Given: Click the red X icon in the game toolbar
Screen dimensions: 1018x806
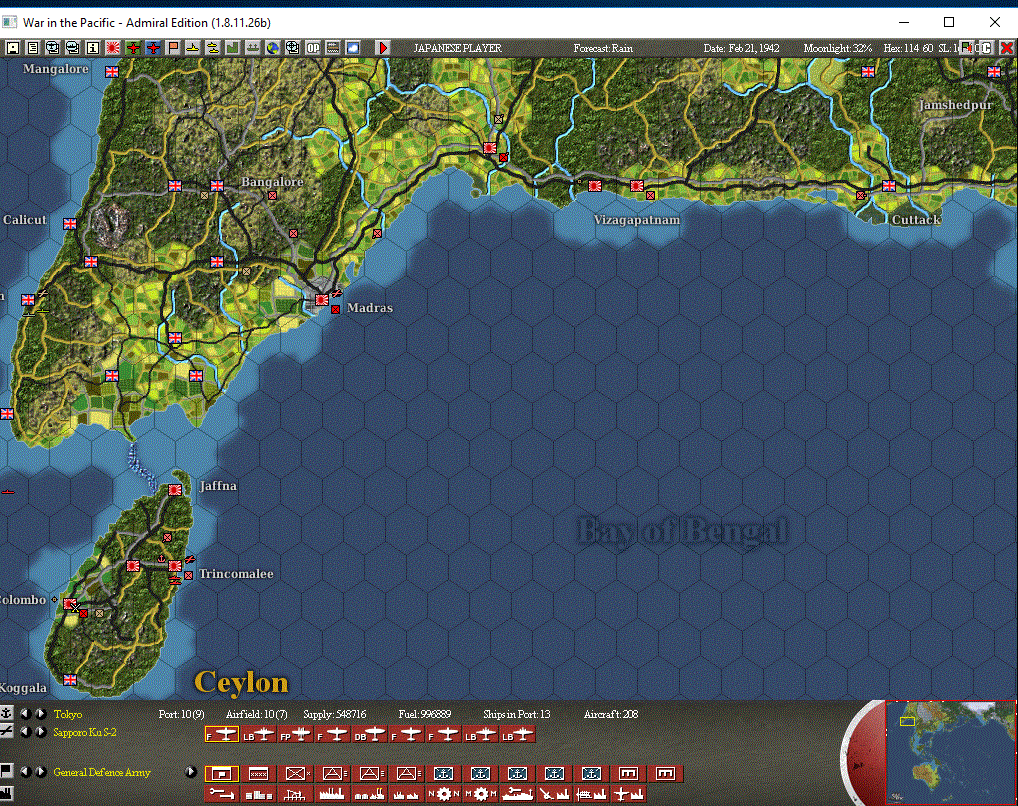Looking at the screenshot, I should (1007, 47).
